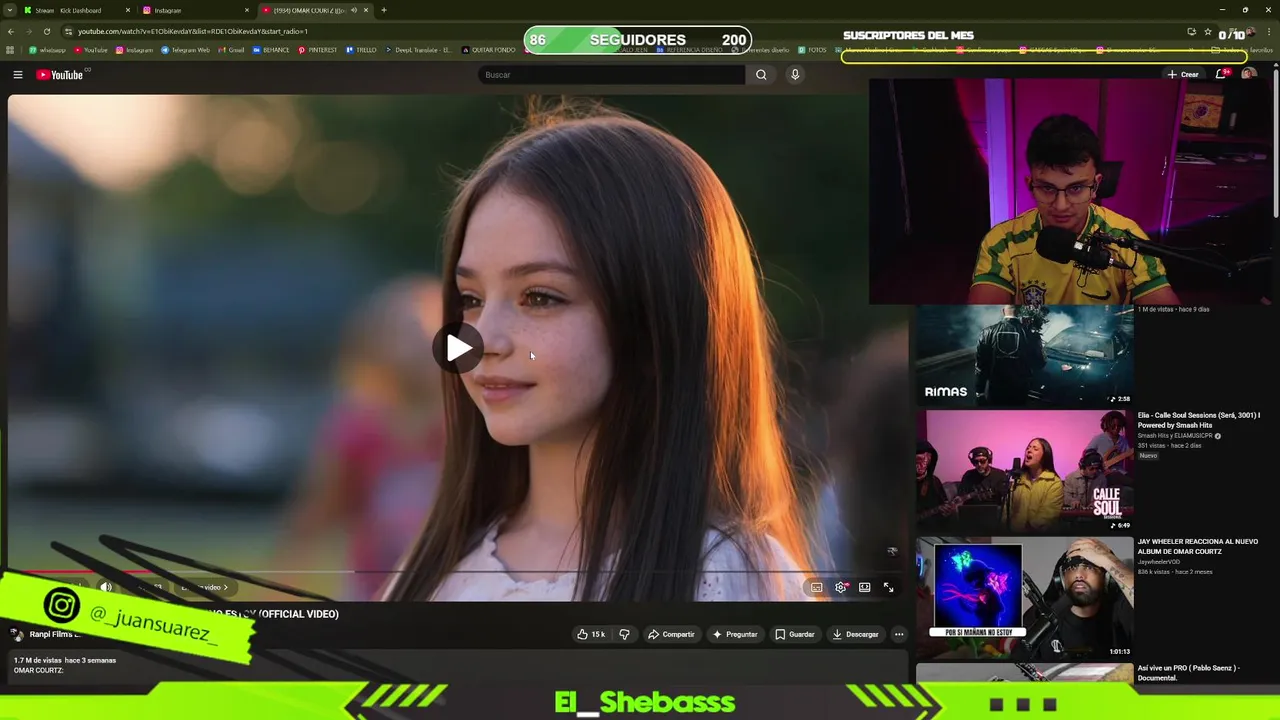Open the more actions three-dot menu
The width and height of the screenshot is (1280, 720).
coord(898,634)
